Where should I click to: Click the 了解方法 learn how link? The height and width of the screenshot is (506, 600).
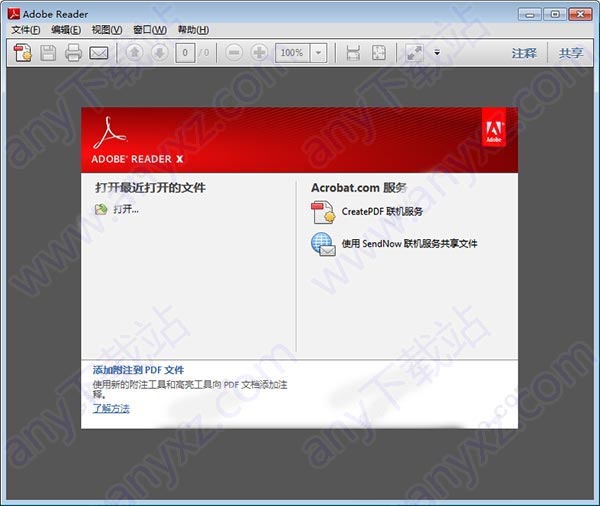pos(111,408)
